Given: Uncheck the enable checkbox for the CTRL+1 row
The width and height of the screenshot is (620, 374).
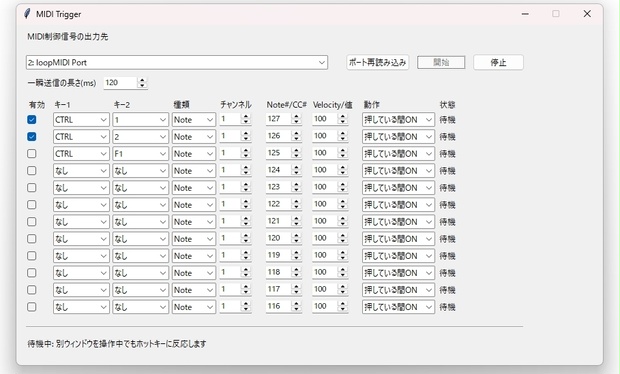Looking at the screenshot, I should click(x=32, y=119).
